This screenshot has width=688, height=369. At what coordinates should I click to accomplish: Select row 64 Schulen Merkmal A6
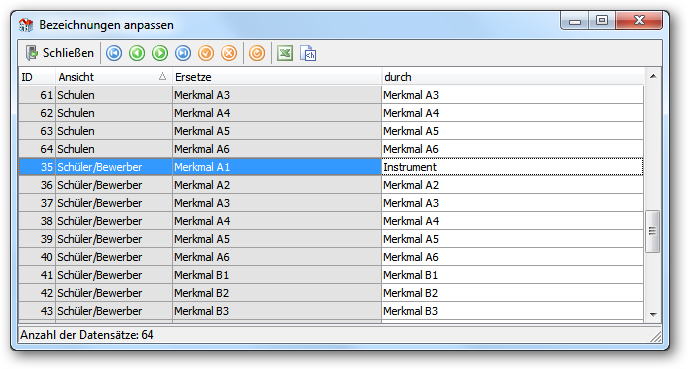click(x=331, y=149)
